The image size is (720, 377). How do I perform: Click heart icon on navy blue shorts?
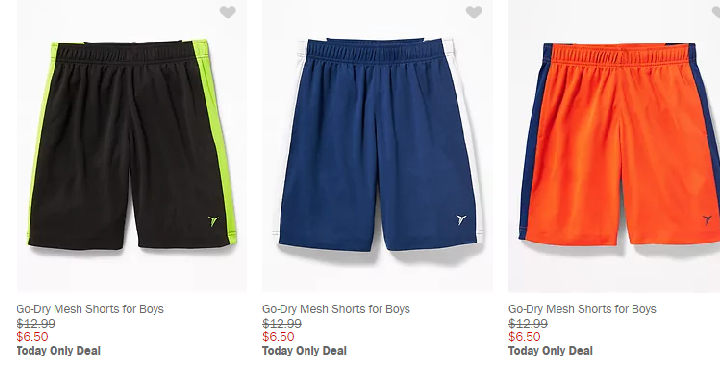[x=473, y=12]
